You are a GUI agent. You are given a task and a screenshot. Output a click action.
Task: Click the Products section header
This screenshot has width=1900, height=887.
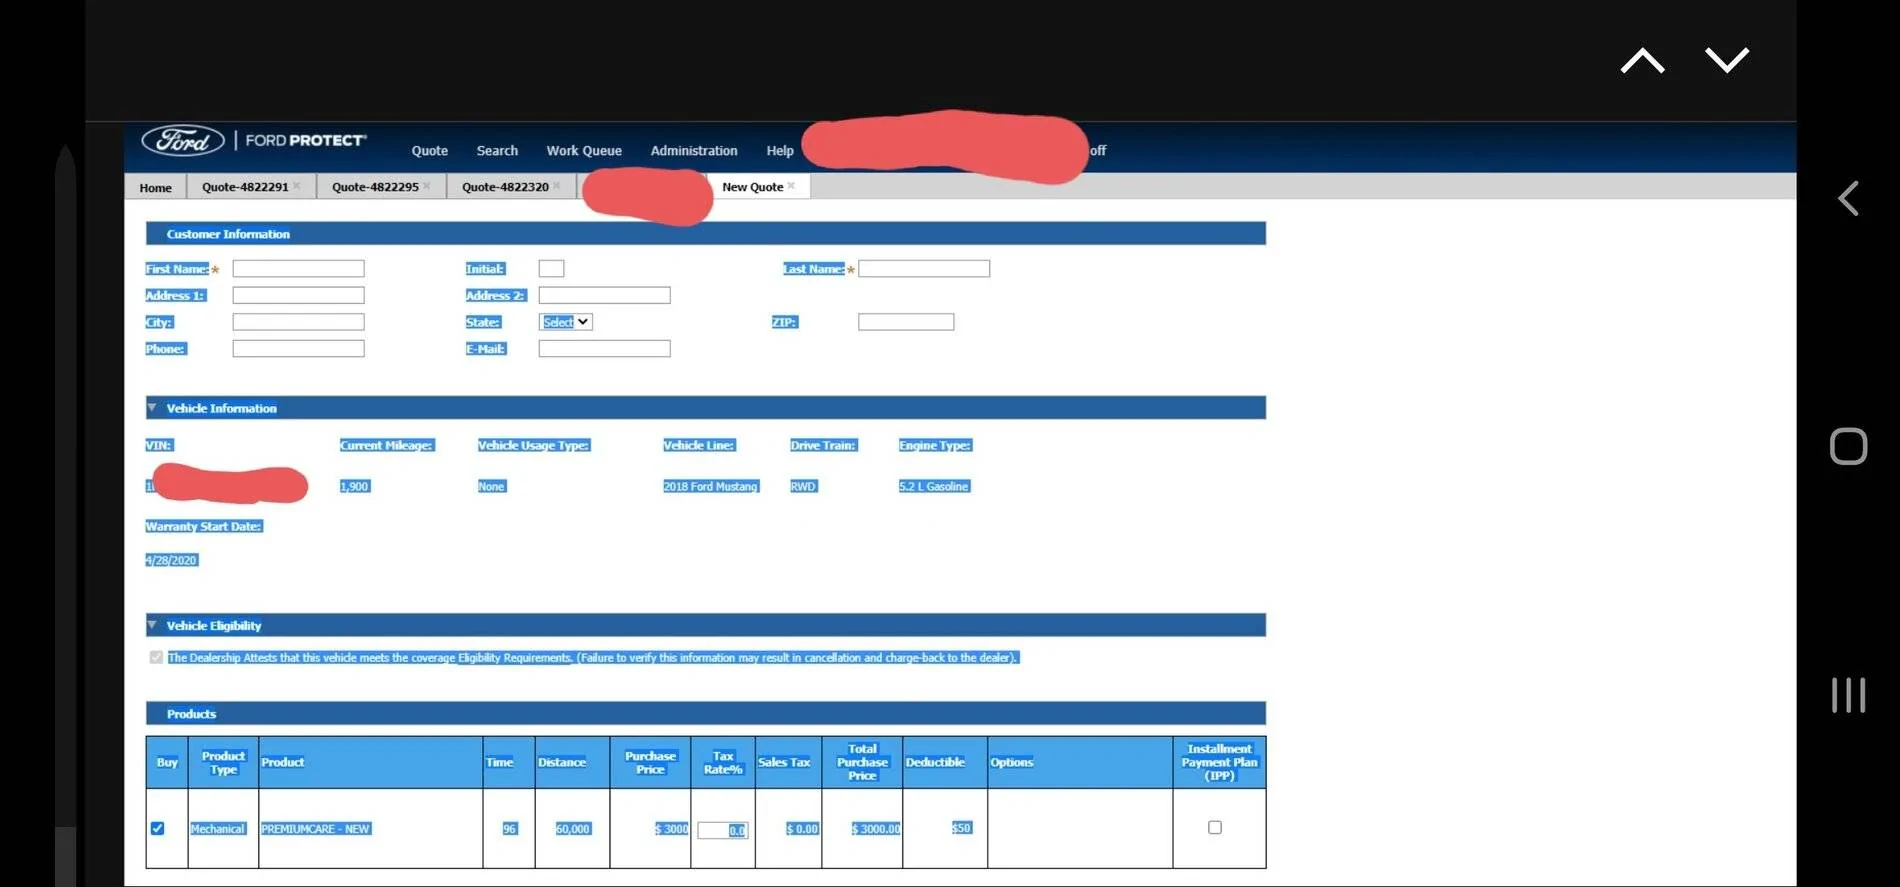pos(706,714)
